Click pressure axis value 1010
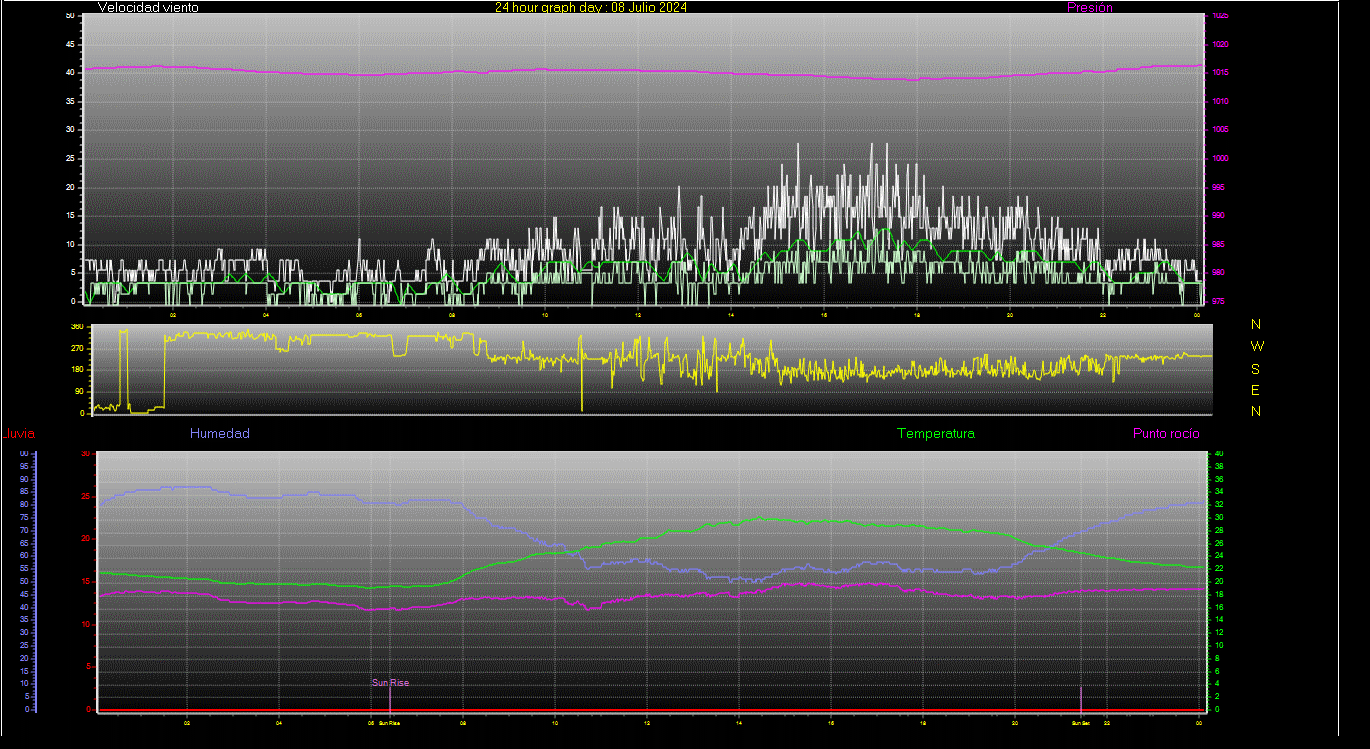This screenshot has width=1370, height=749. click(1219, 102)
